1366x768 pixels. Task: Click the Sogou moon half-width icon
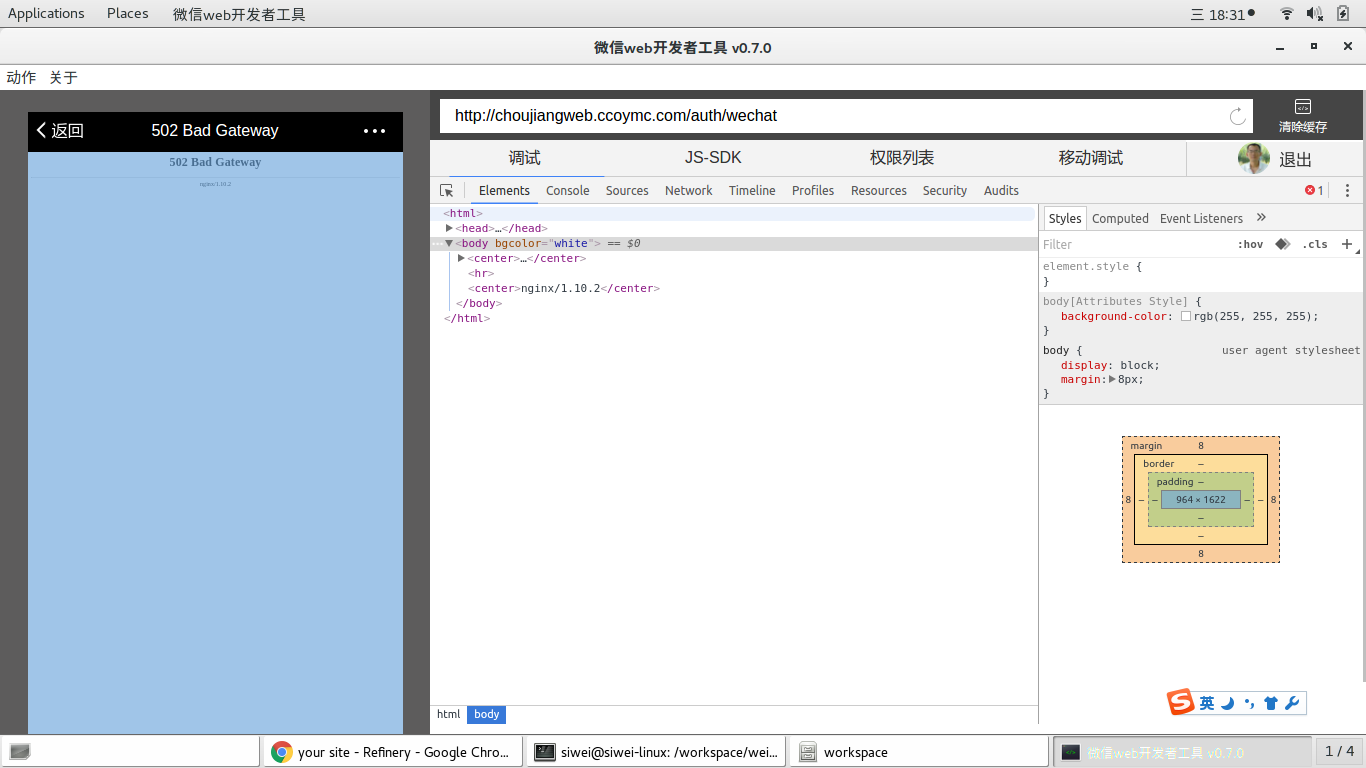[1228, 703]
